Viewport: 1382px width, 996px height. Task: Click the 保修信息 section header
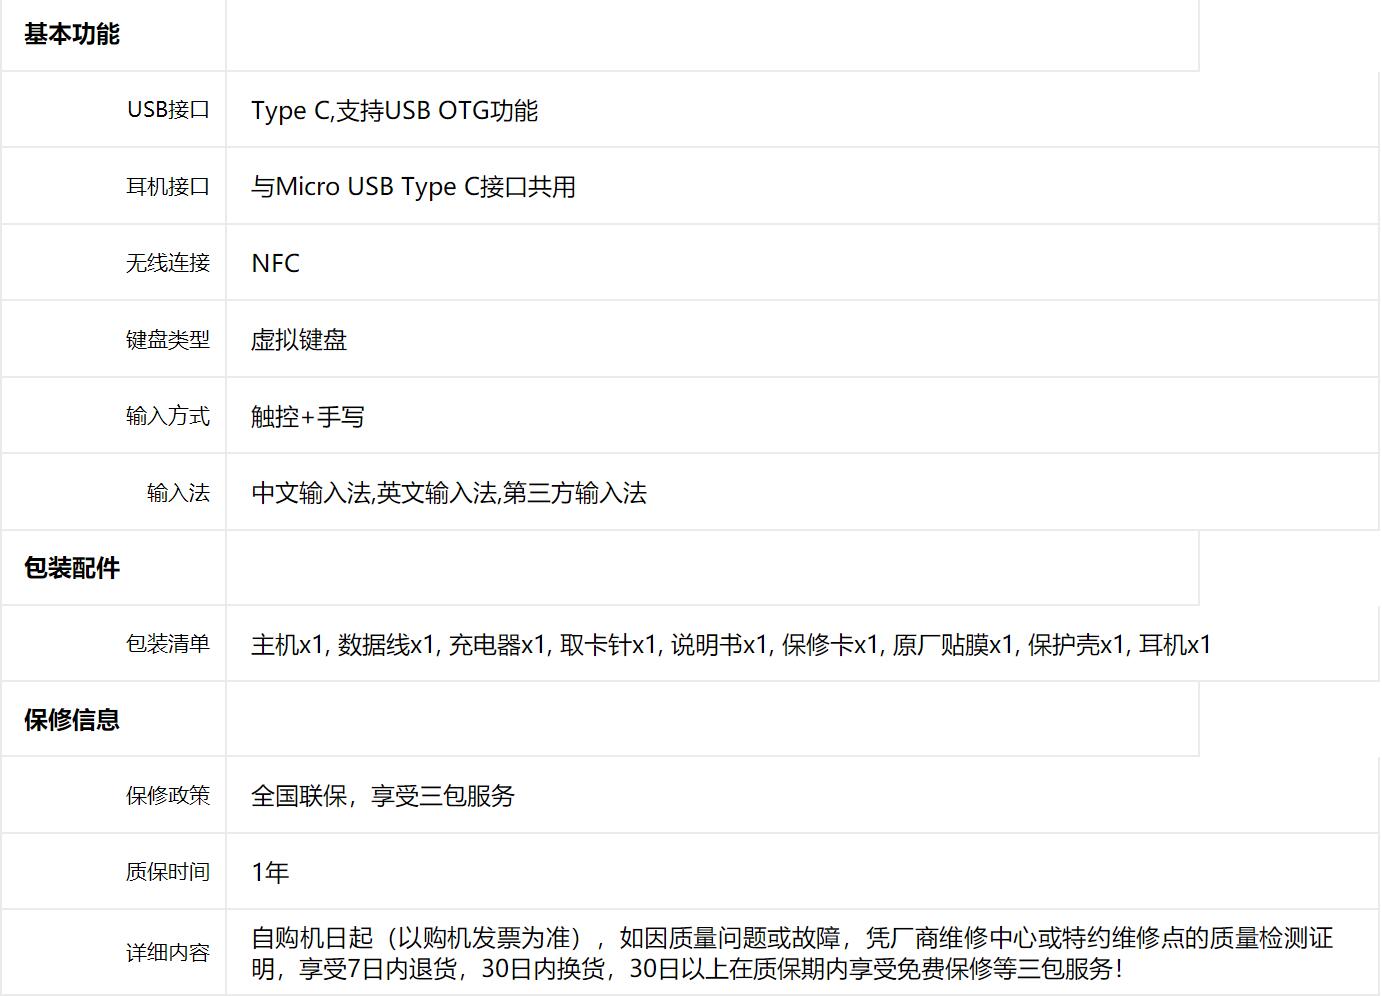(x=69, y=719)
